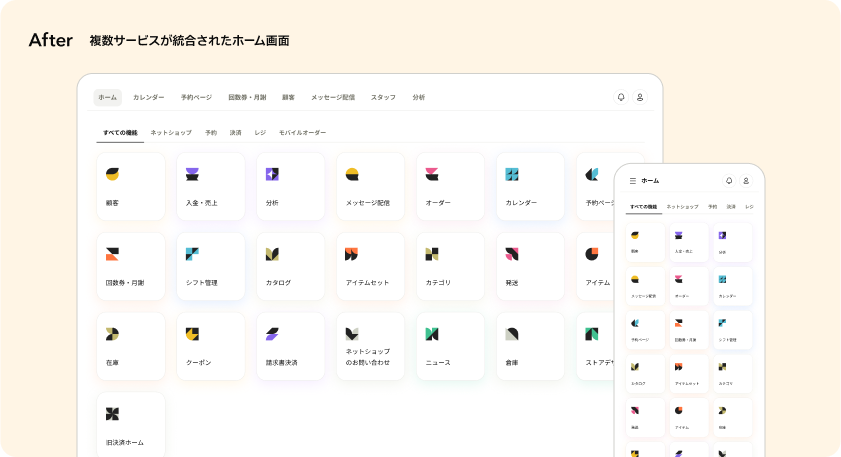This screenshot has width=841, height=457.
Task: Click the desktop notification bell icon
Action: [621, 97]
